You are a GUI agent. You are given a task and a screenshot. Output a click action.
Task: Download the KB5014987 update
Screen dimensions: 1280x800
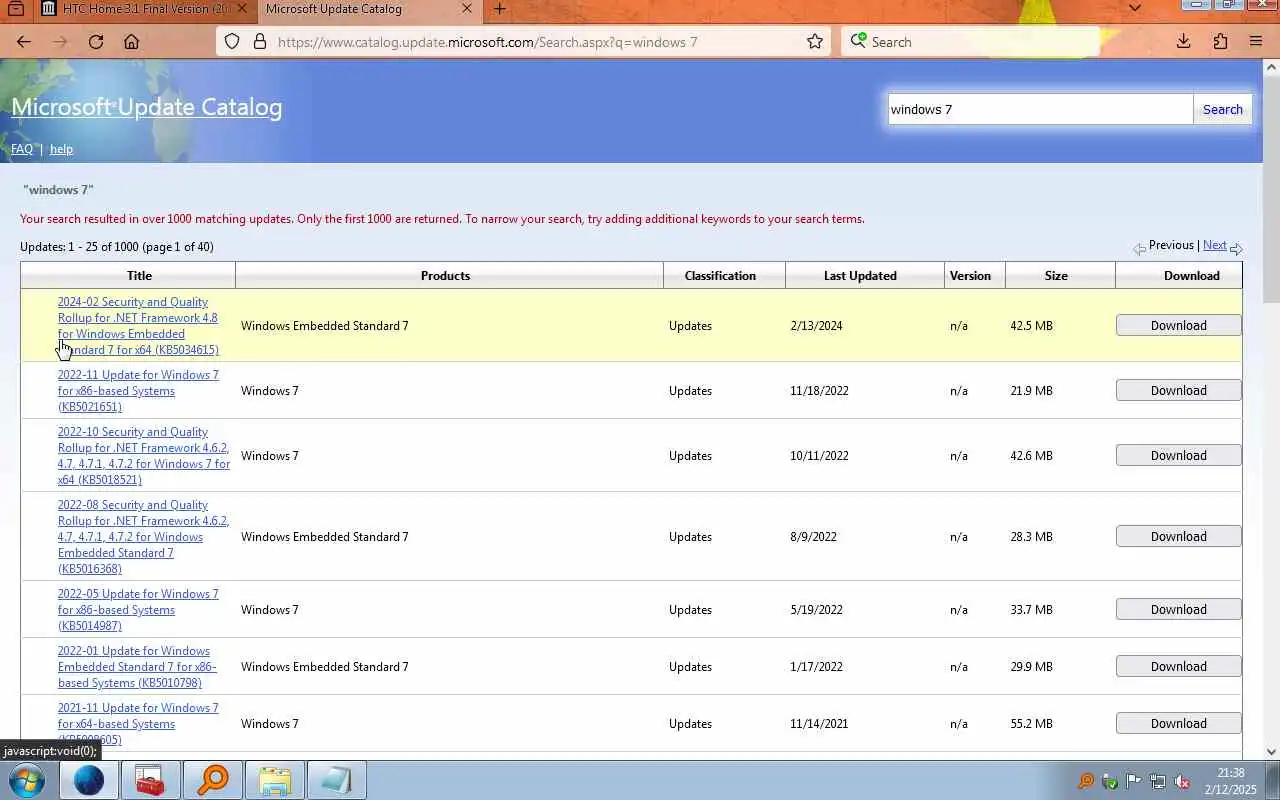coord(1179,609)
